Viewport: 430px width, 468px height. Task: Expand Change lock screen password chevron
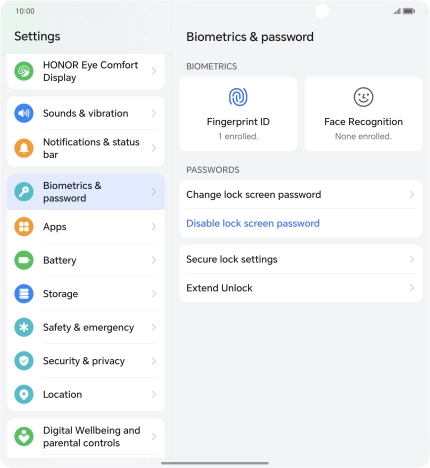coord(412,194)
